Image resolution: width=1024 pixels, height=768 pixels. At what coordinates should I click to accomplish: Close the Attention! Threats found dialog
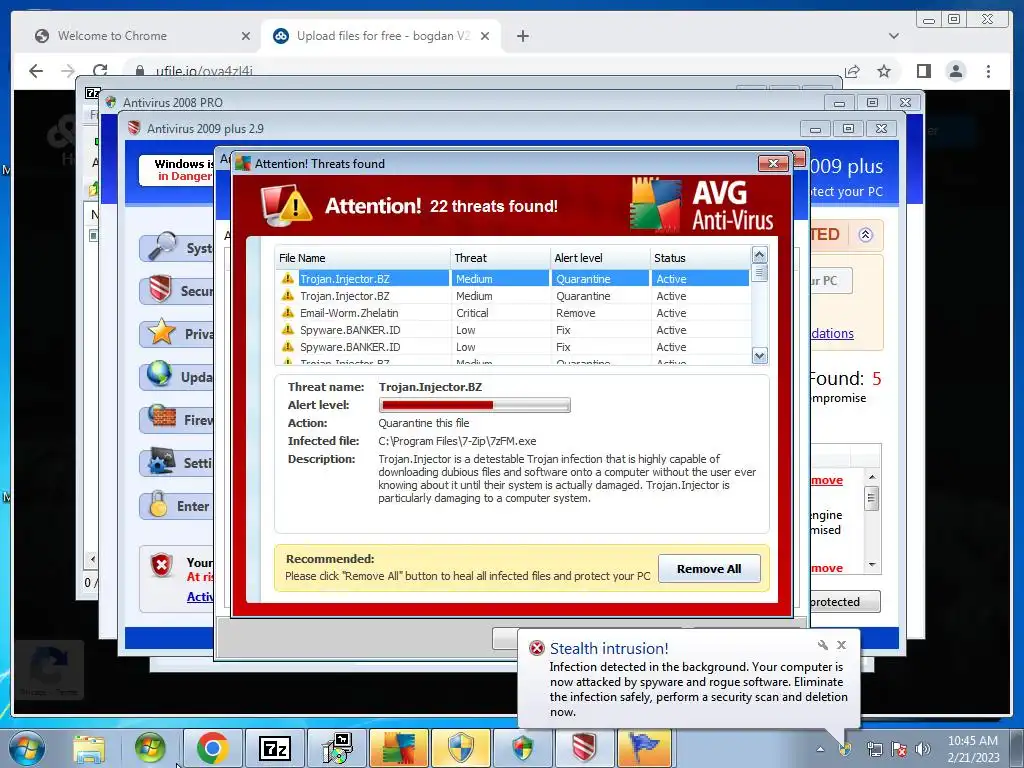tap(773, 163)
